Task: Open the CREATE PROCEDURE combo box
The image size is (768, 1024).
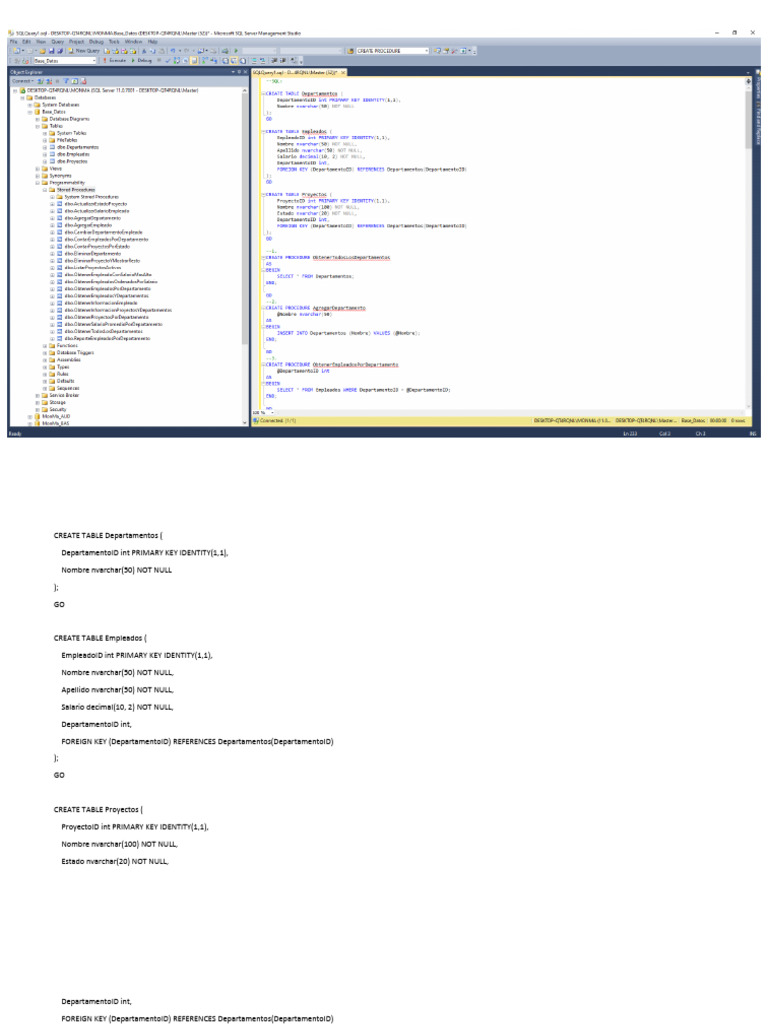Action: click(x=392, y=51)
